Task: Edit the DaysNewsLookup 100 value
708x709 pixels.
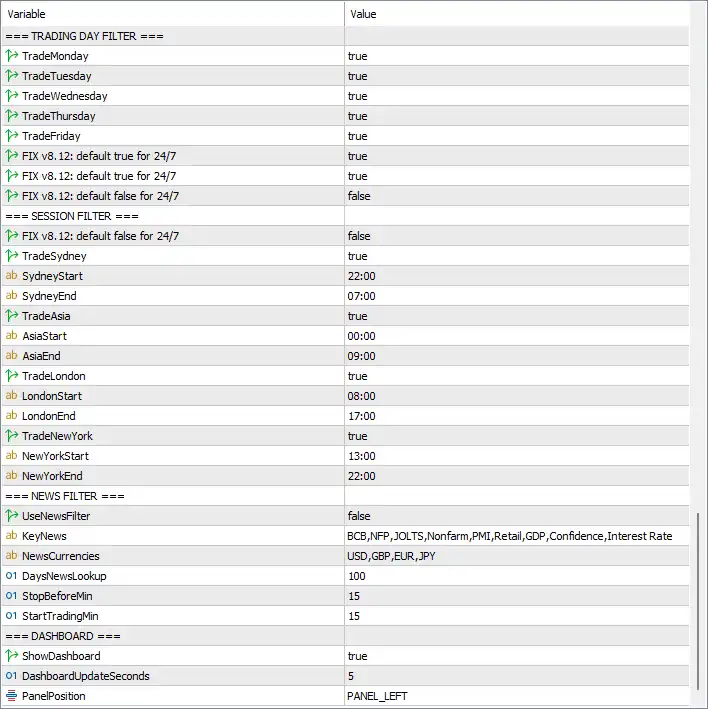Action: click(x=517, y=576)
